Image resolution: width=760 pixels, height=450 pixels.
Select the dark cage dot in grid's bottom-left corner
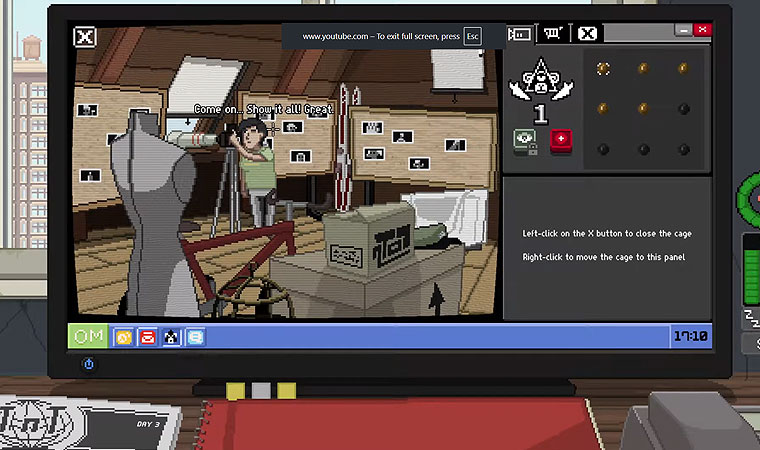pyautogui.click(x=603, y=149)
